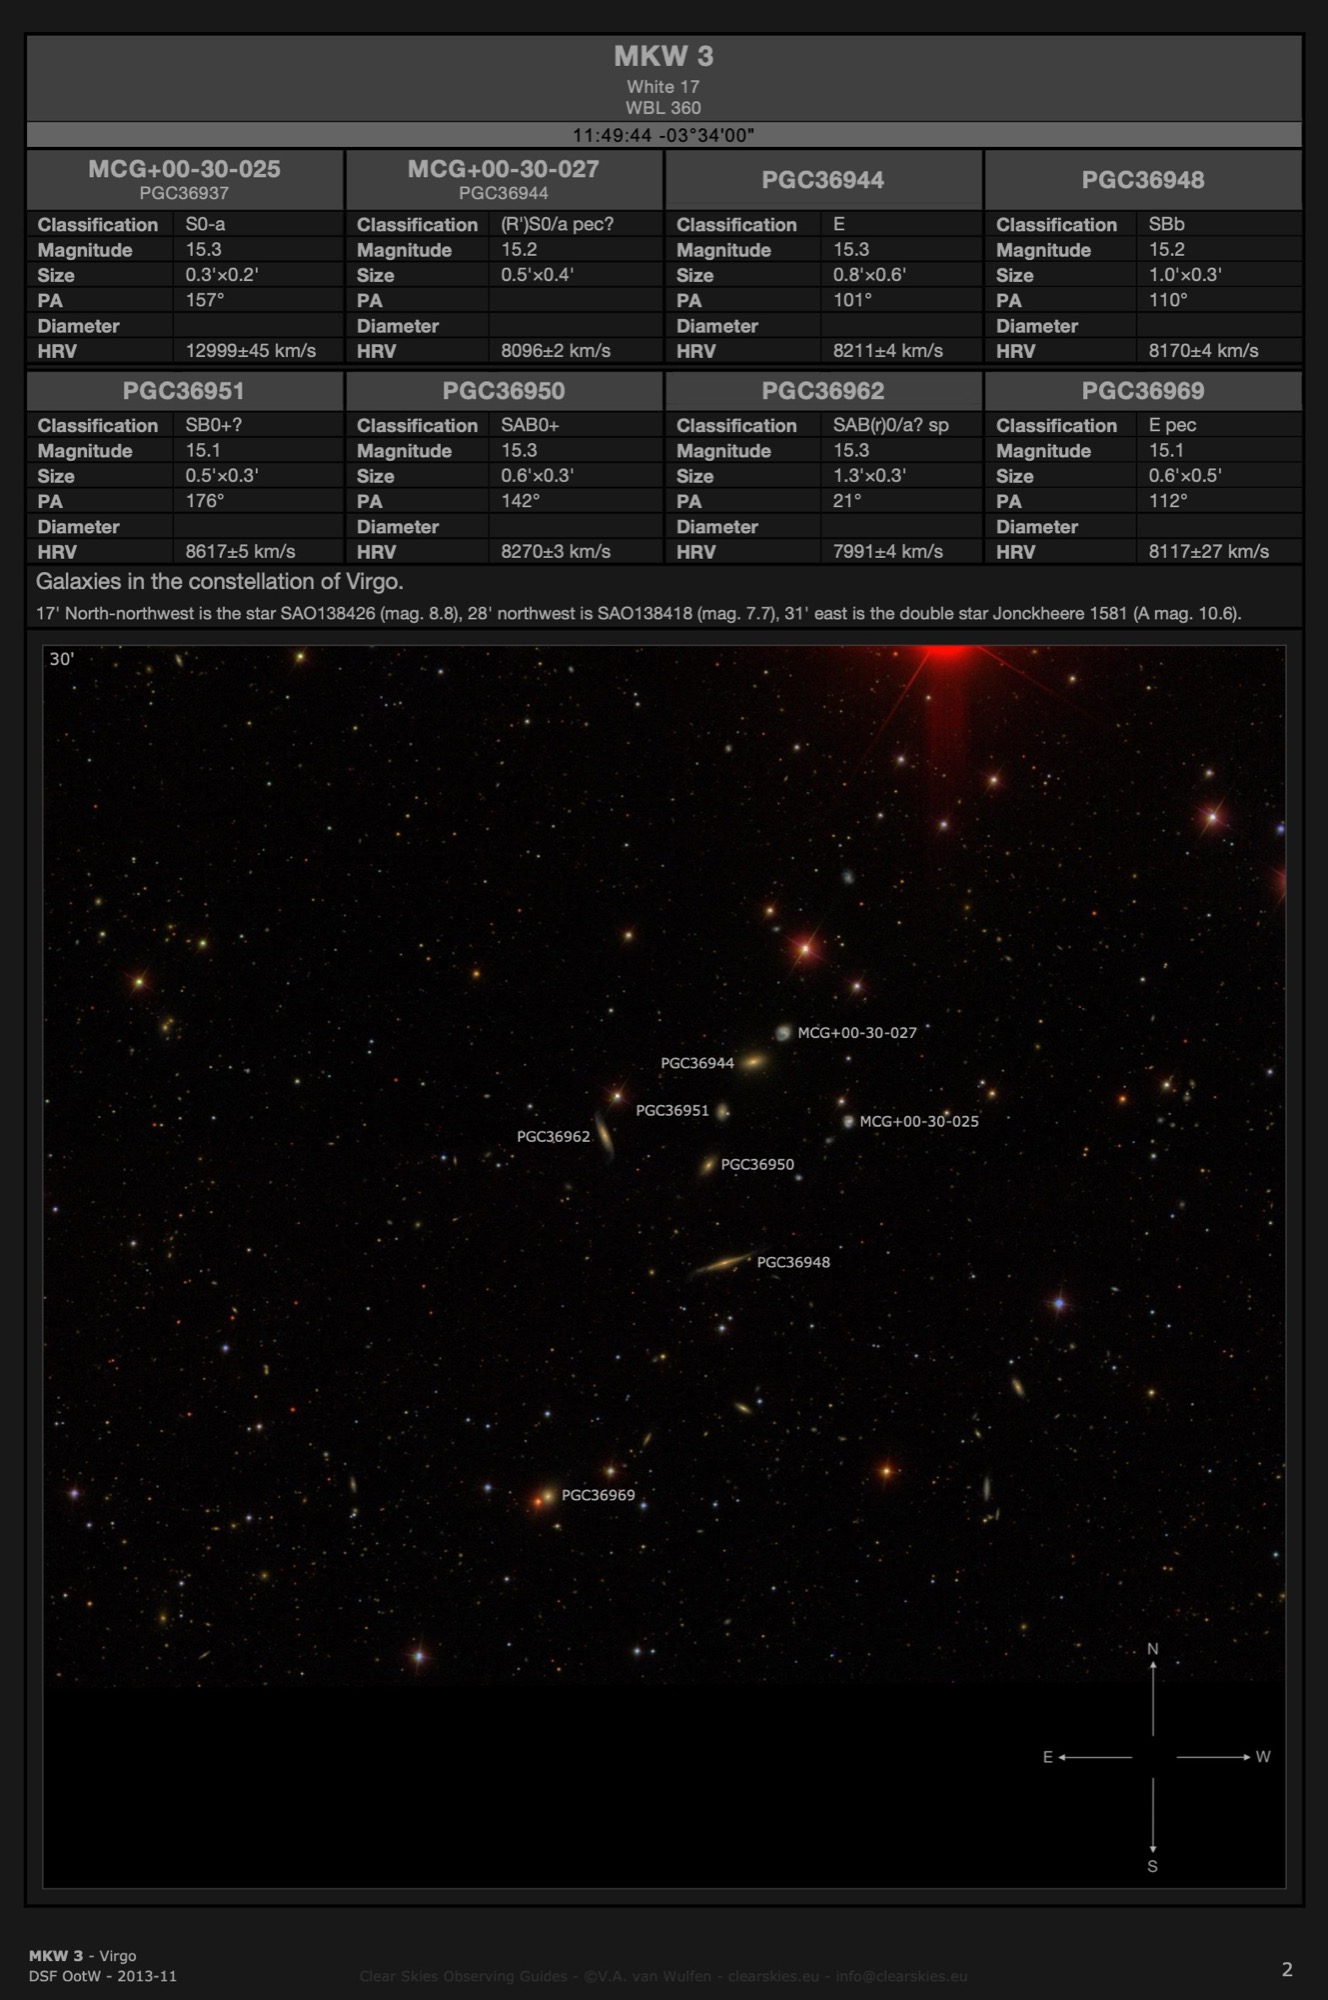Click the 30' field size label
1328x2000 pixels.
pyautogui.click(x=62, y=659)
